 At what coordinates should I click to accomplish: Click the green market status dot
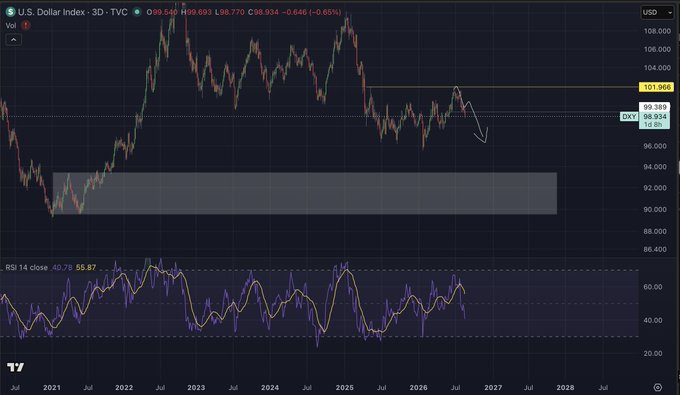(137, 12)
